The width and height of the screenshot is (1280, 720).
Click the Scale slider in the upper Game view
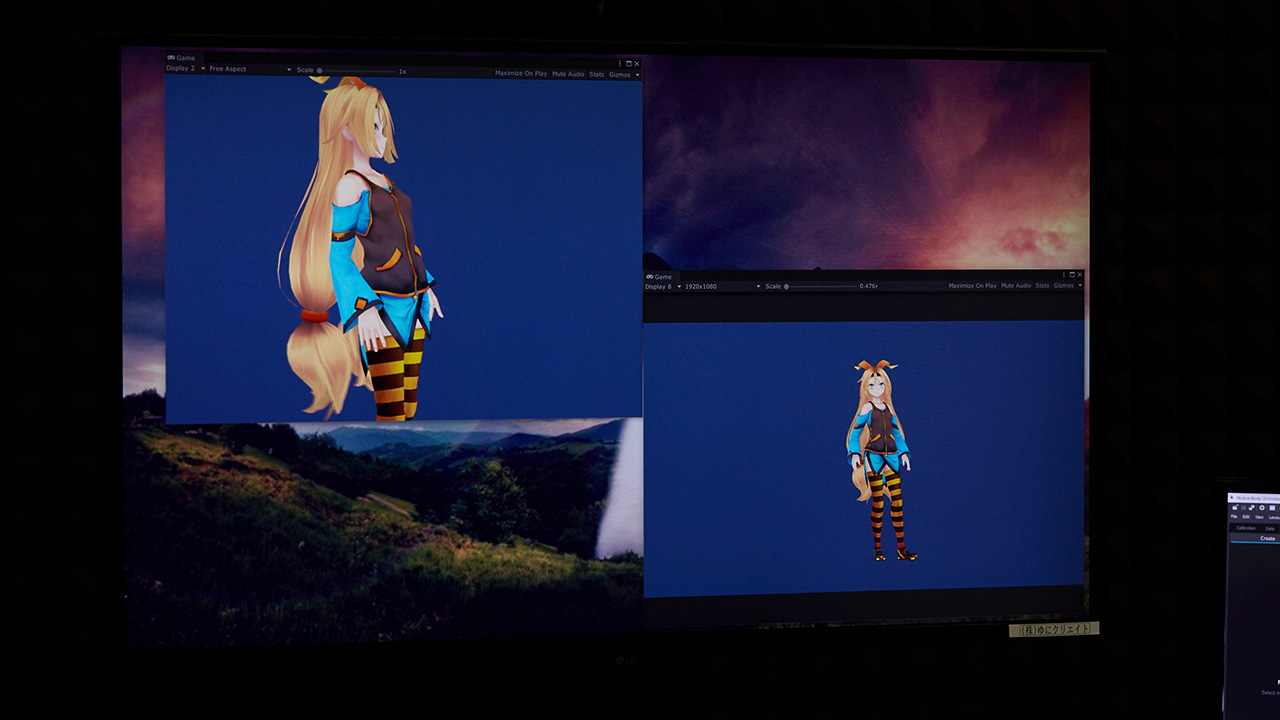click(x=360, y=71)
